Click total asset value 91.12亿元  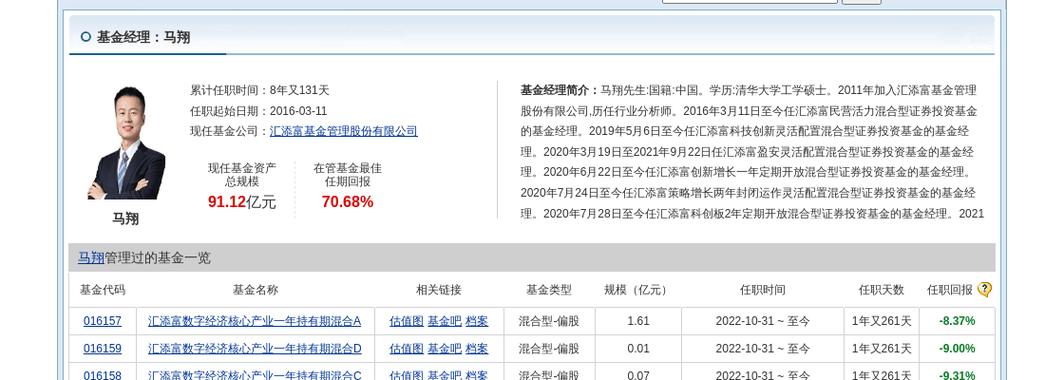point(242,202)
